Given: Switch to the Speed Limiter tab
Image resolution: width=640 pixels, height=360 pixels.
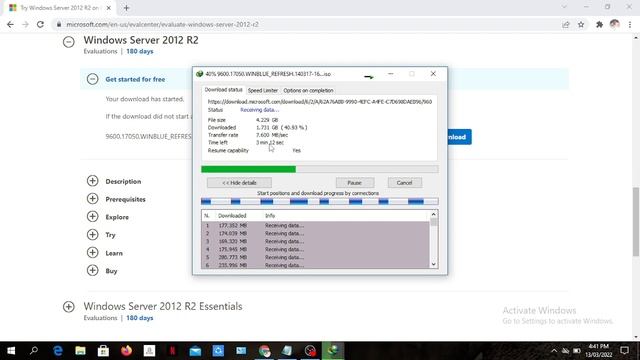Looking at the screenshot, I should (x=262, y=90).
